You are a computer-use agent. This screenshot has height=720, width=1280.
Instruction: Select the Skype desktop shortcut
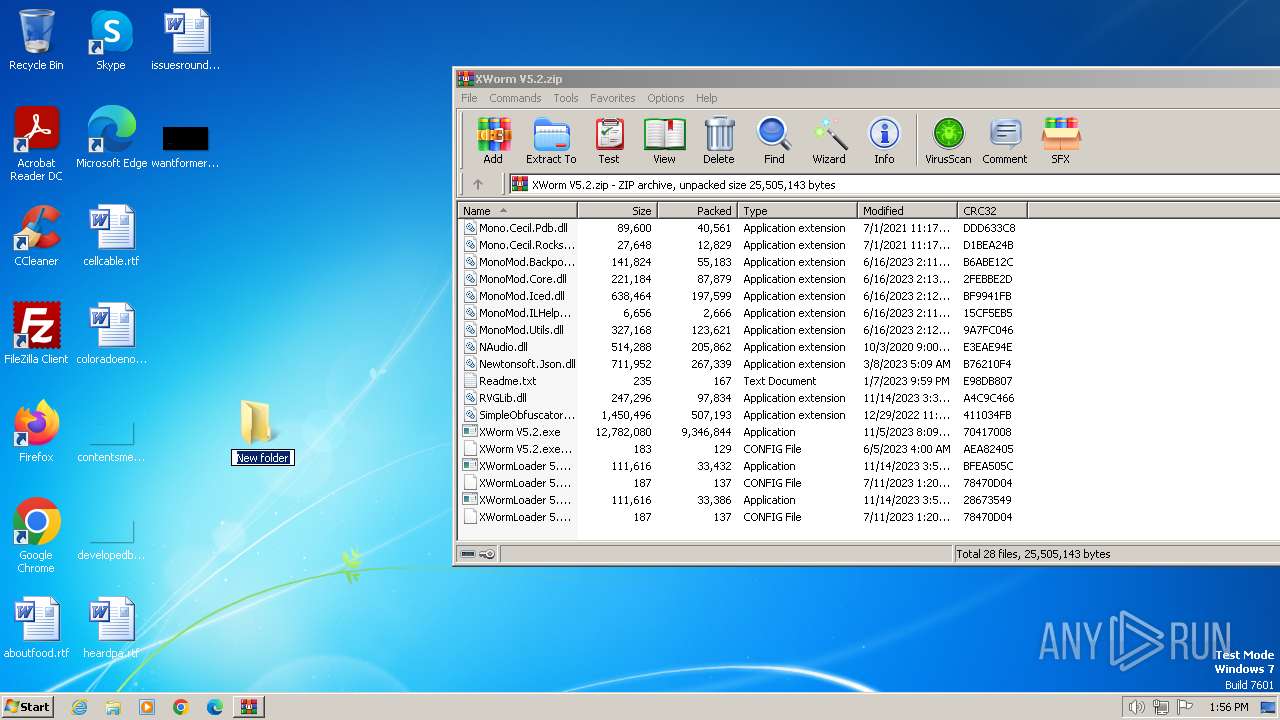110,40
